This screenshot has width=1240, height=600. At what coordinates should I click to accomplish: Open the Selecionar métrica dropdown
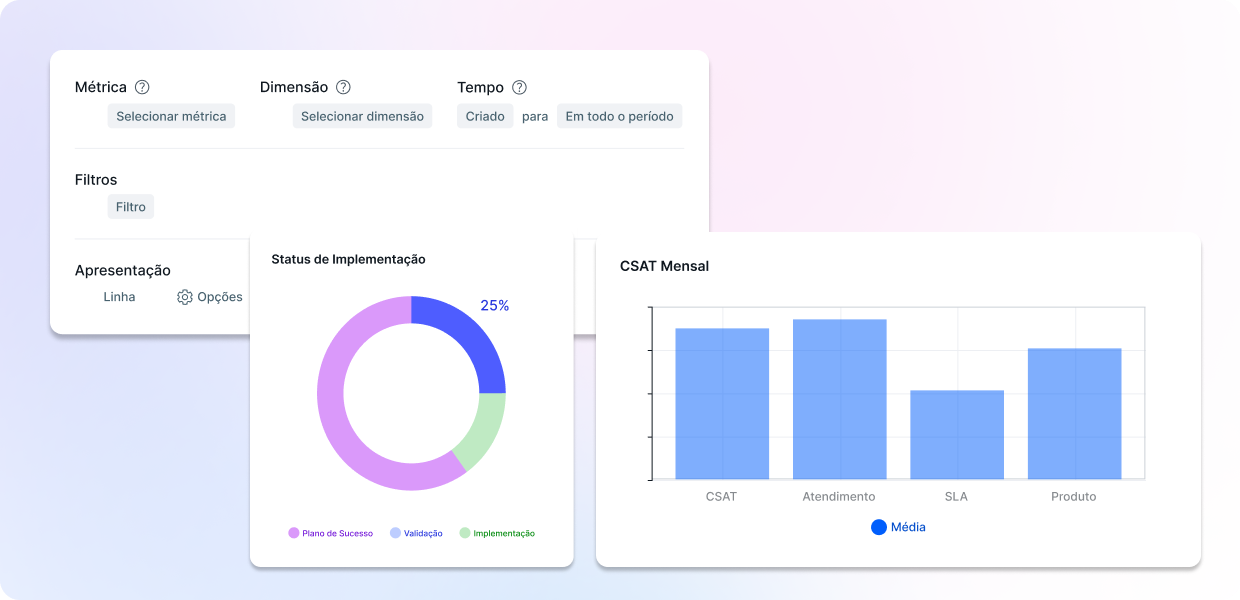click(171, 116)
